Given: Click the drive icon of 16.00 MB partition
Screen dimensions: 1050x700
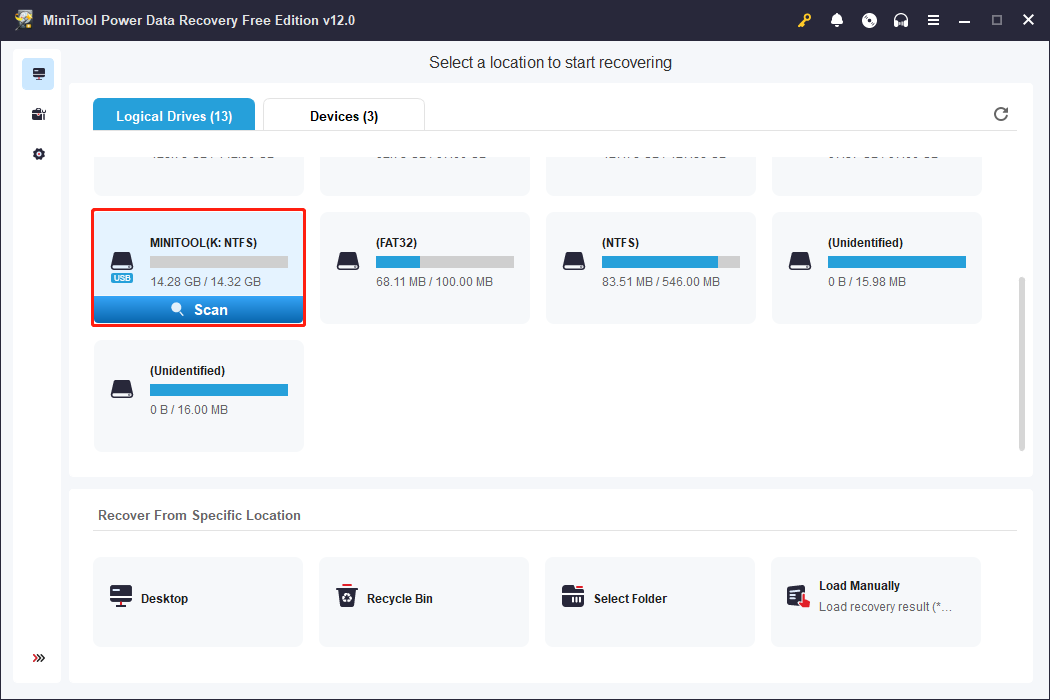Looking at the screenshot, I should coord(122,389).
